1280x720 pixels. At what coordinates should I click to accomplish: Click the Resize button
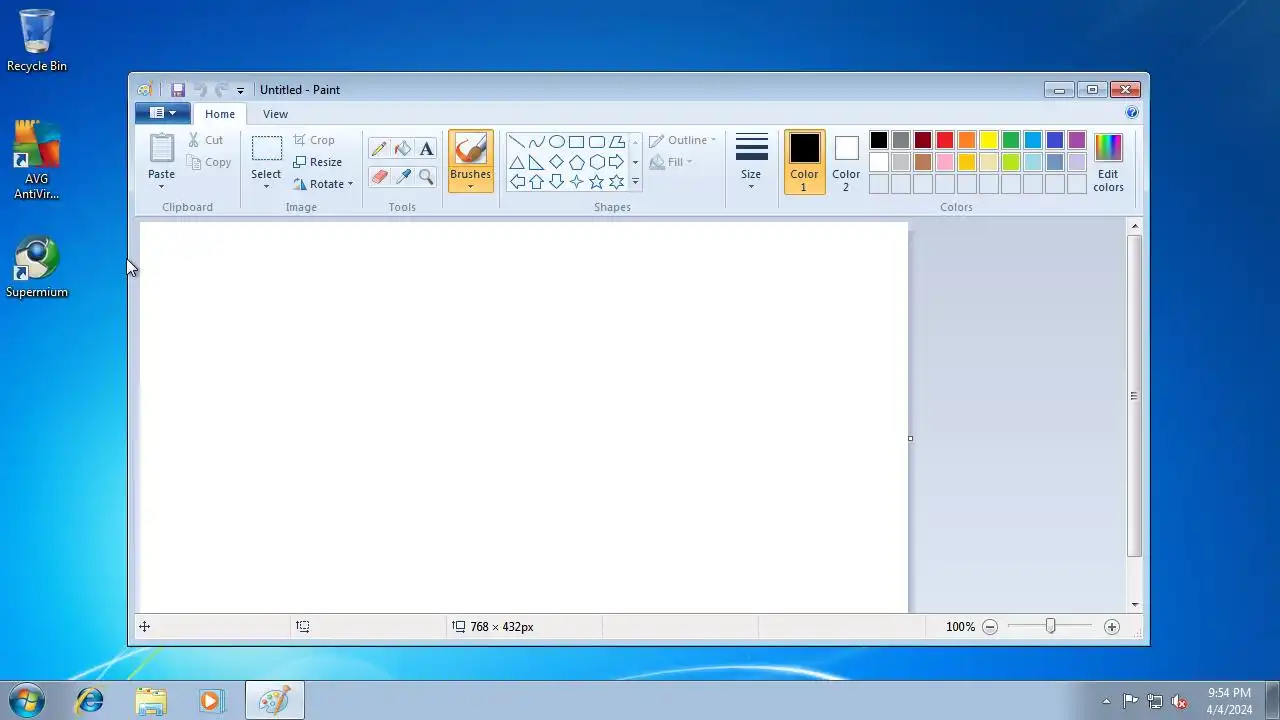click(x=318, y=162)
